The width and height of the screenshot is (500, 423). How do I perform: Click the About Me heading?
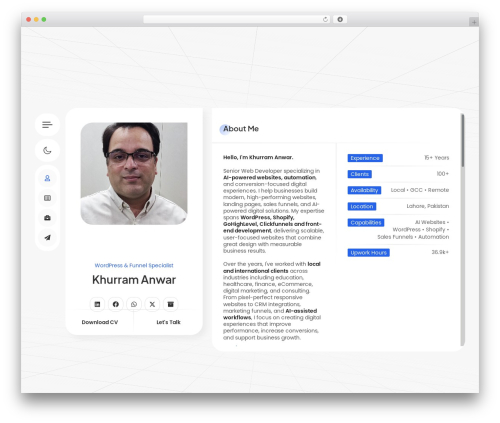click(241, 129)
